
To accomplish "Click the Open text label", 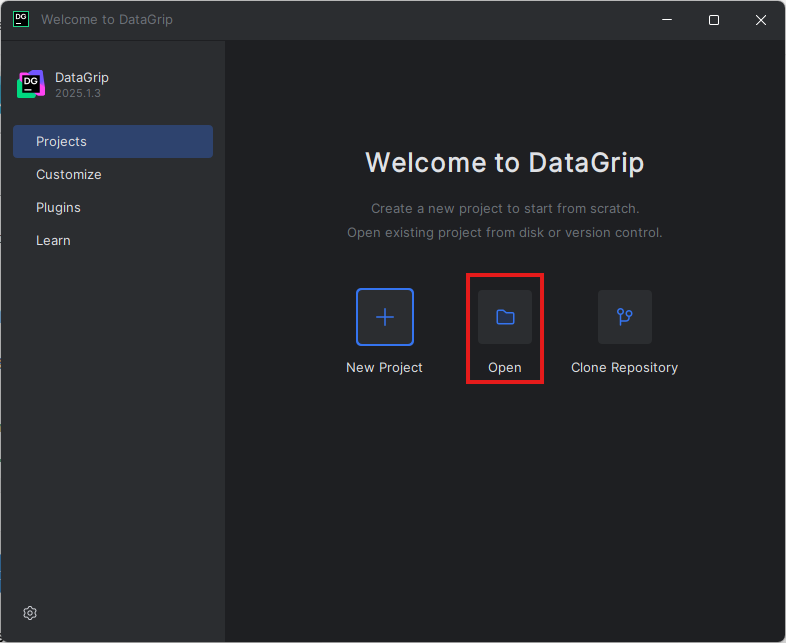I will pos(505,367).
